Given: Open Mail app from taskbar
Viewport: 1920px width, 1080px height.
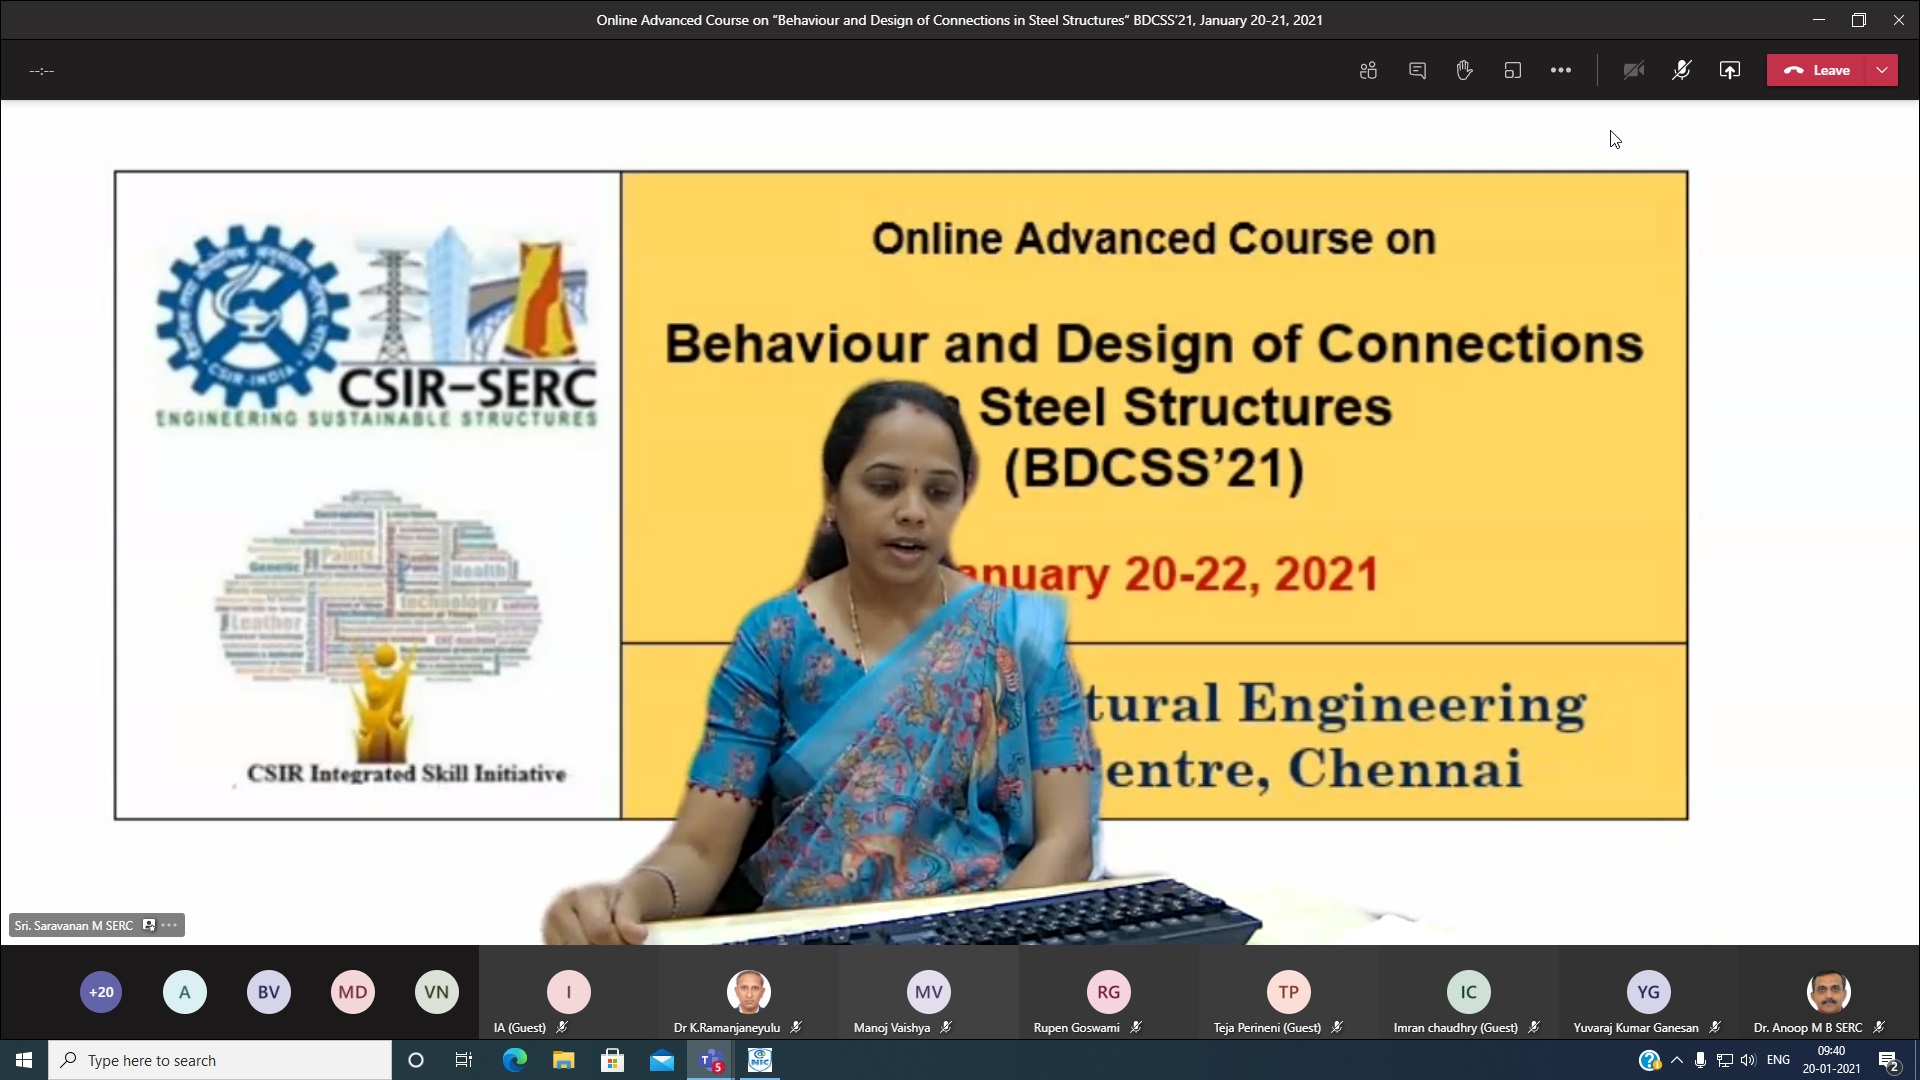Looking at the screenshot, I should (661, 1060).
